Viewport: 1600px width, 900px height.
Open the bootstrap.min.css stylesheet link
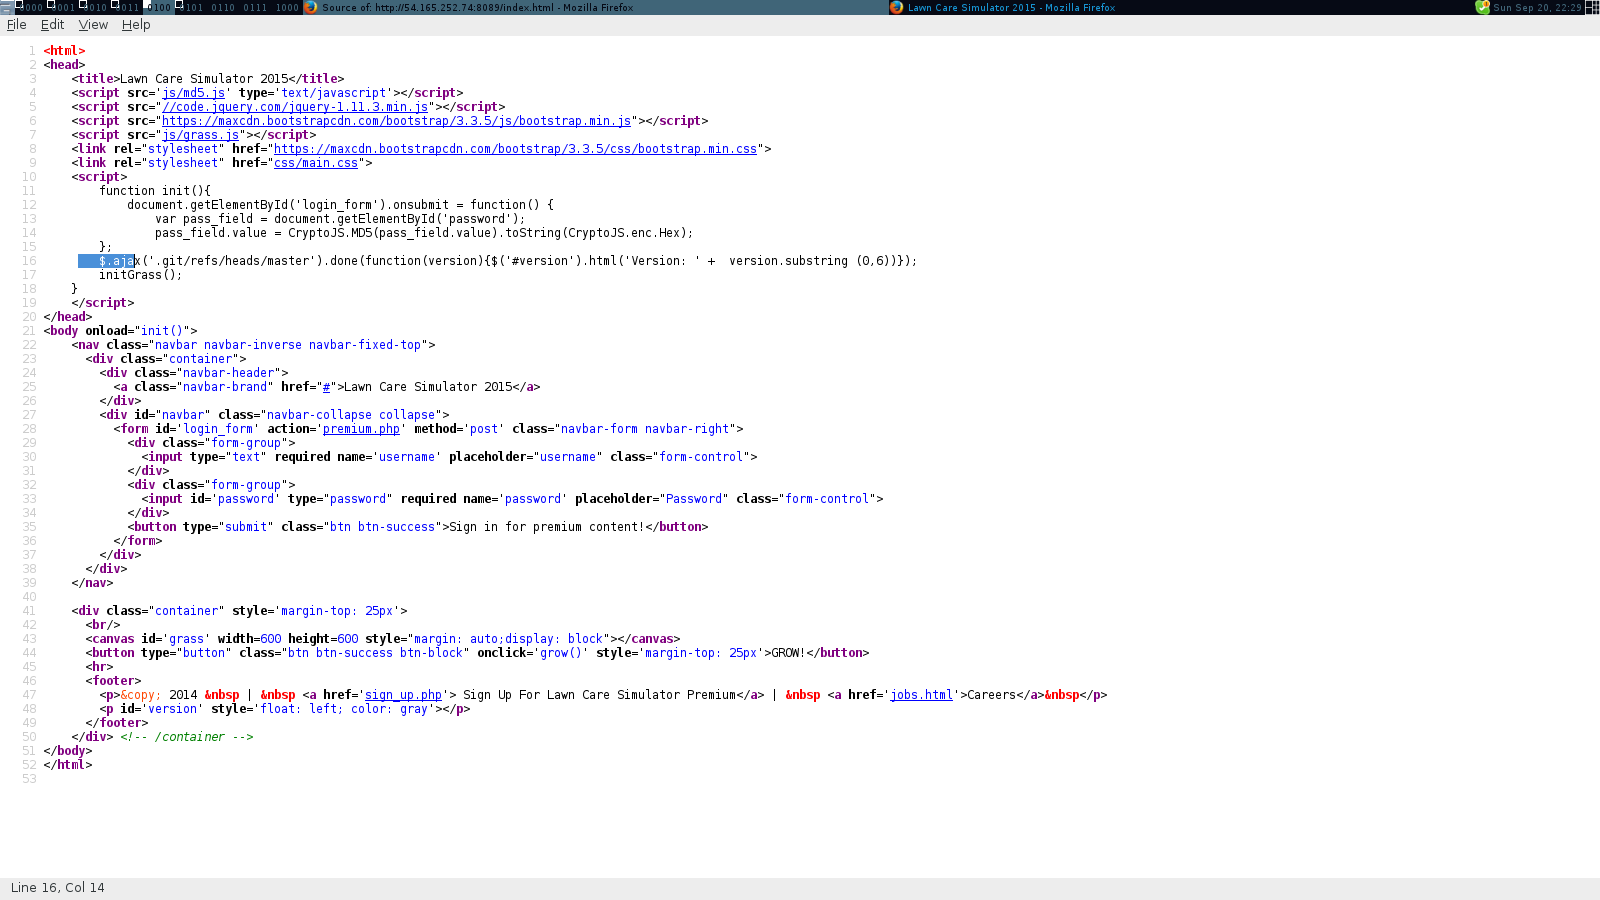516,149
